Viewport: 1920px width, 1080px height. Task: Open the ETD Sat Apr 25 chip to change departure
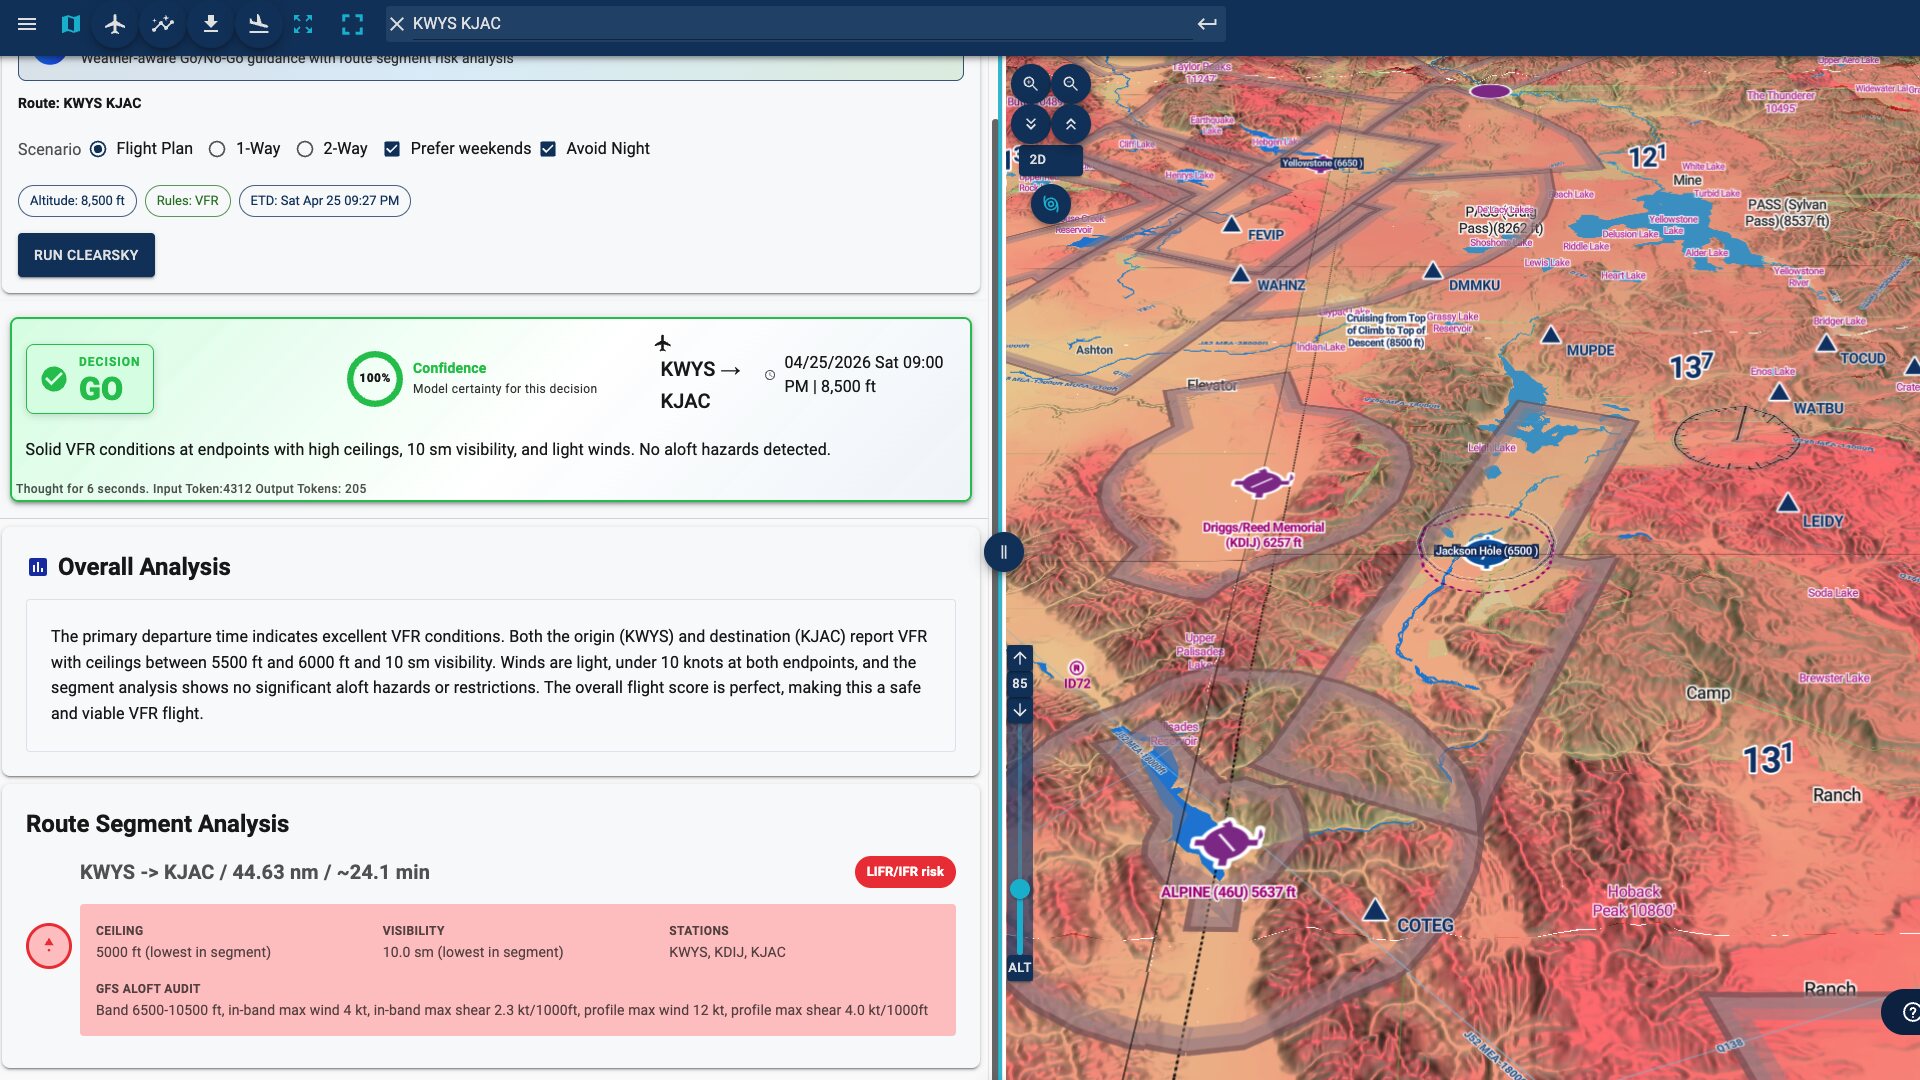tap(324, 200)
